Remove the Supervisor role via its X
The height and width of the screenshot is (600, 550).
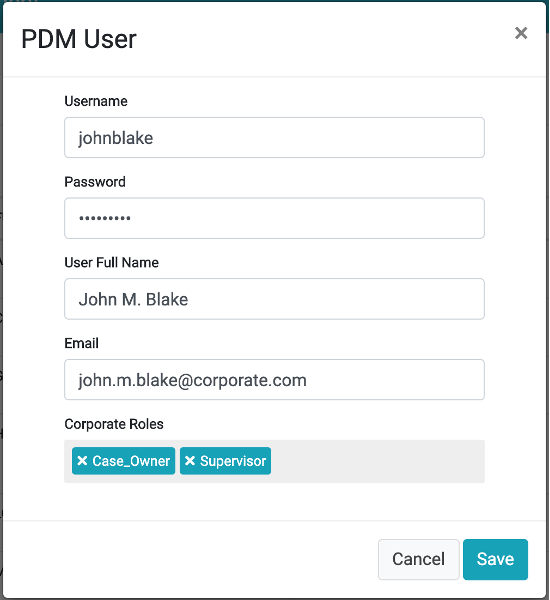point(190,460)
